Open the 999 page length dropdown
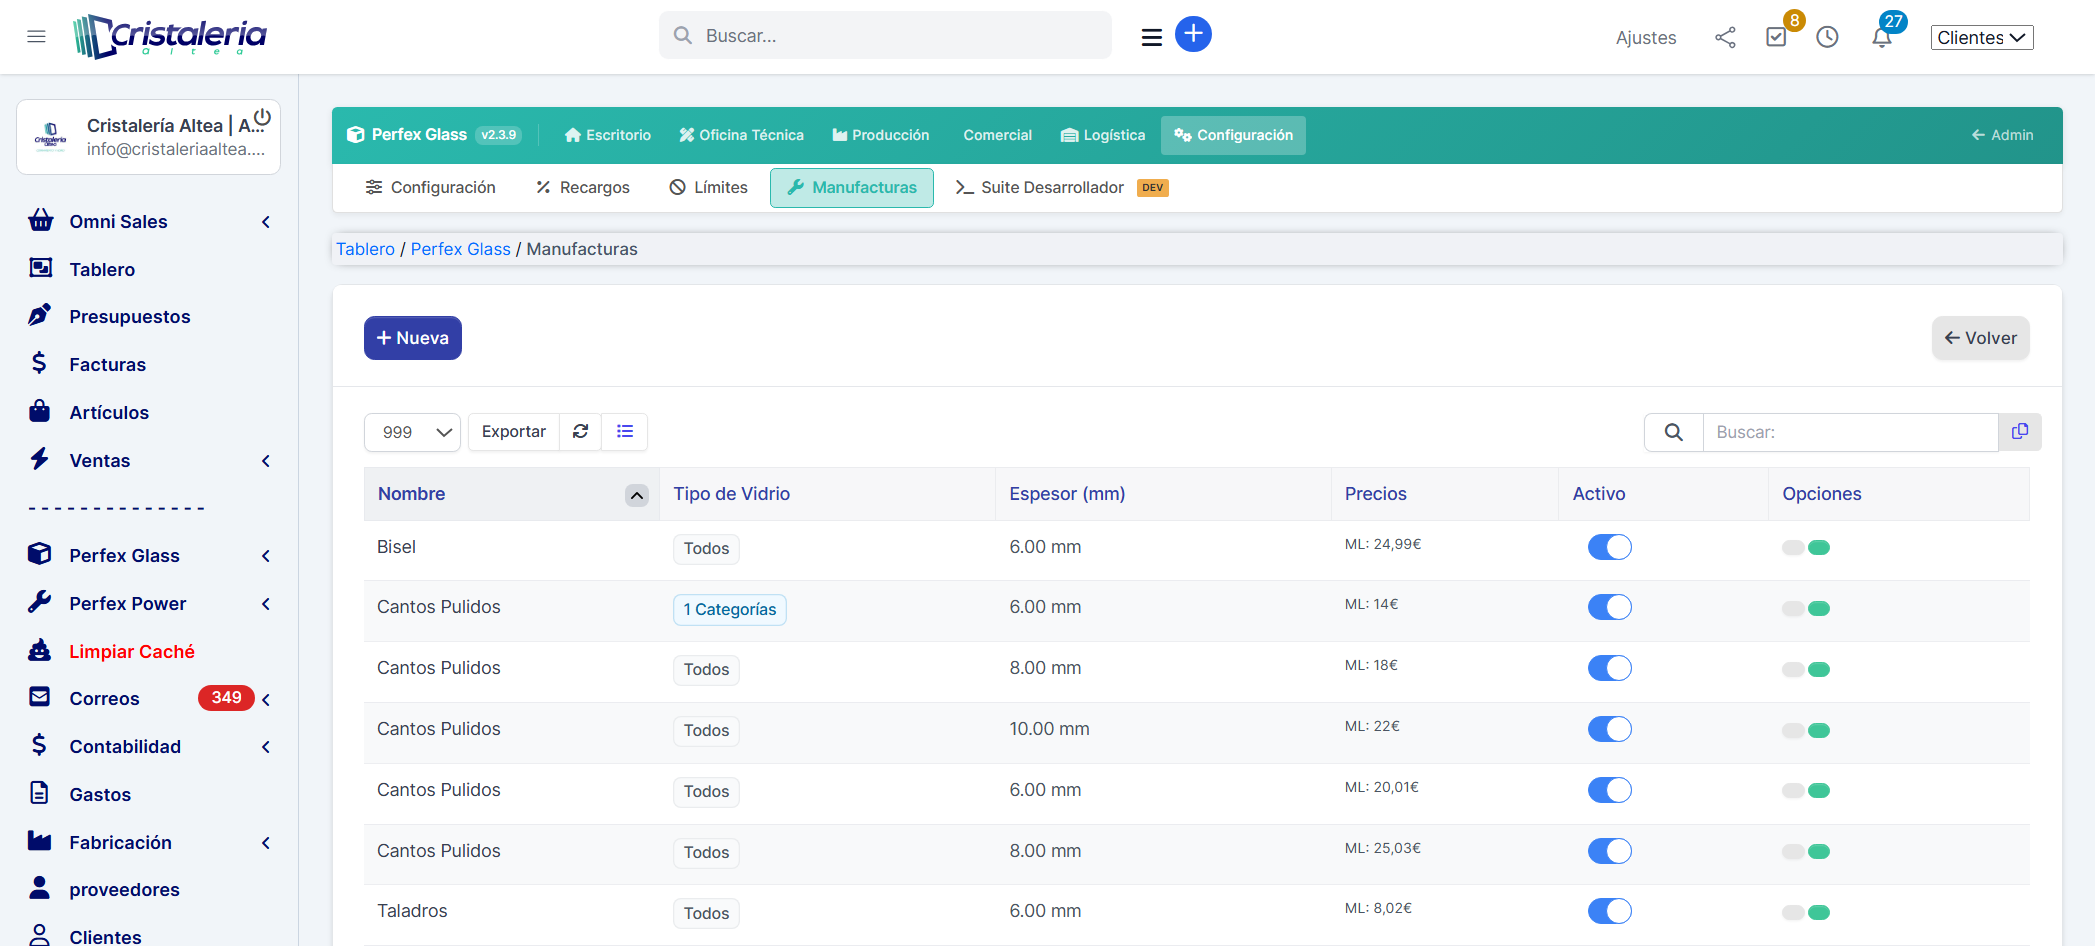The image size is (2095, 946). pos(412,432)
